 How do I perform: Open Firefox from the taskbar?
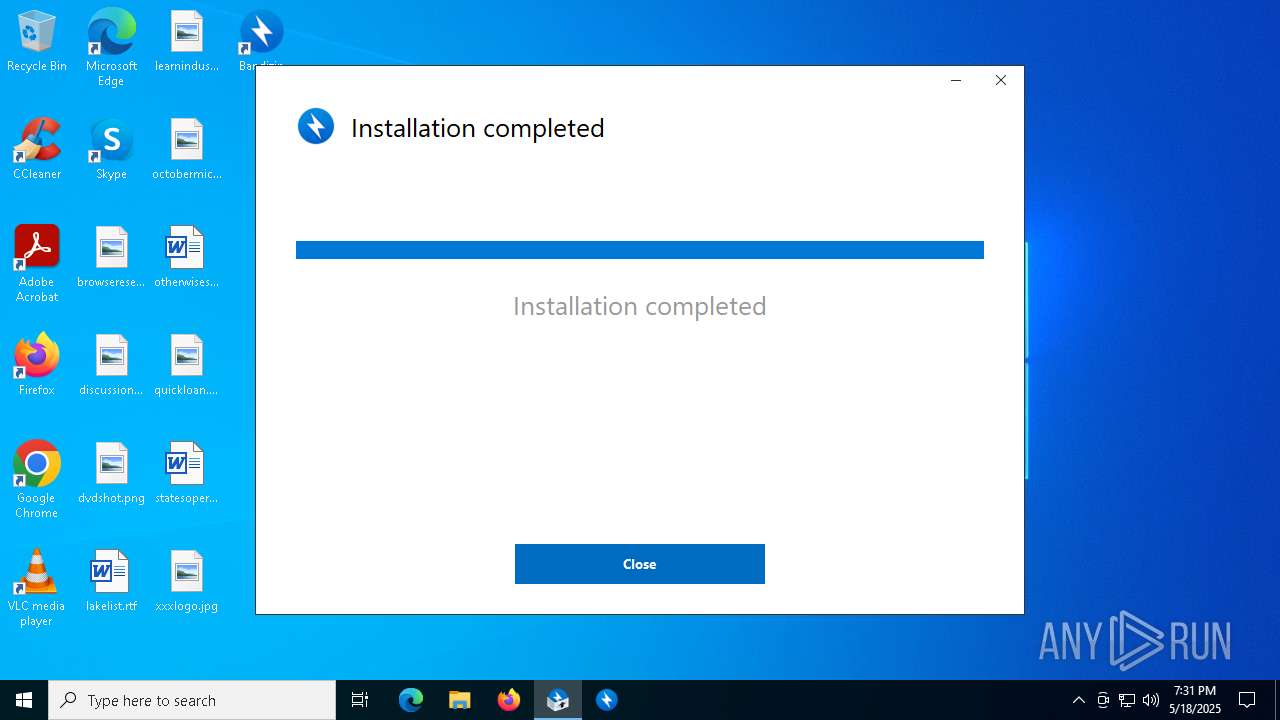509,700
